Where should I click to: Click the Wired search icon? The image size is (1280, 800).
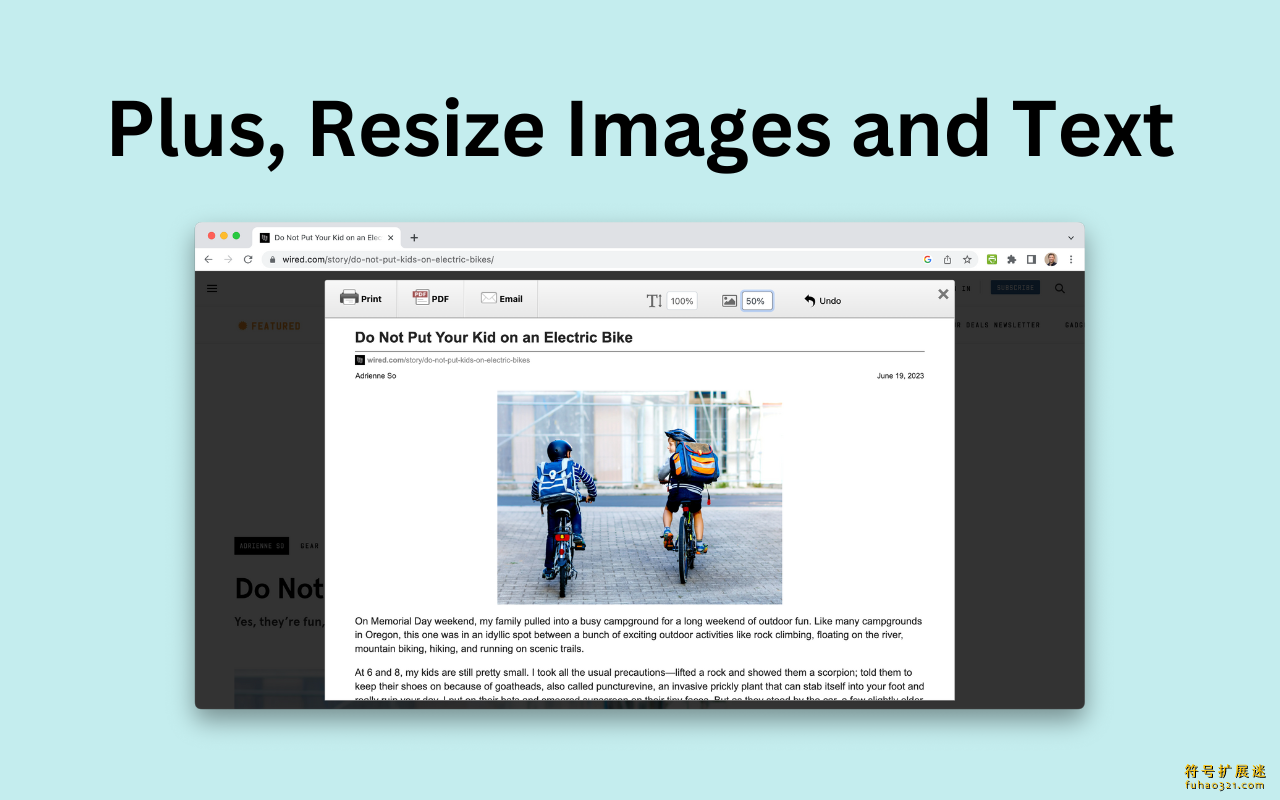pyautogui.click(x=1060, y=288)
